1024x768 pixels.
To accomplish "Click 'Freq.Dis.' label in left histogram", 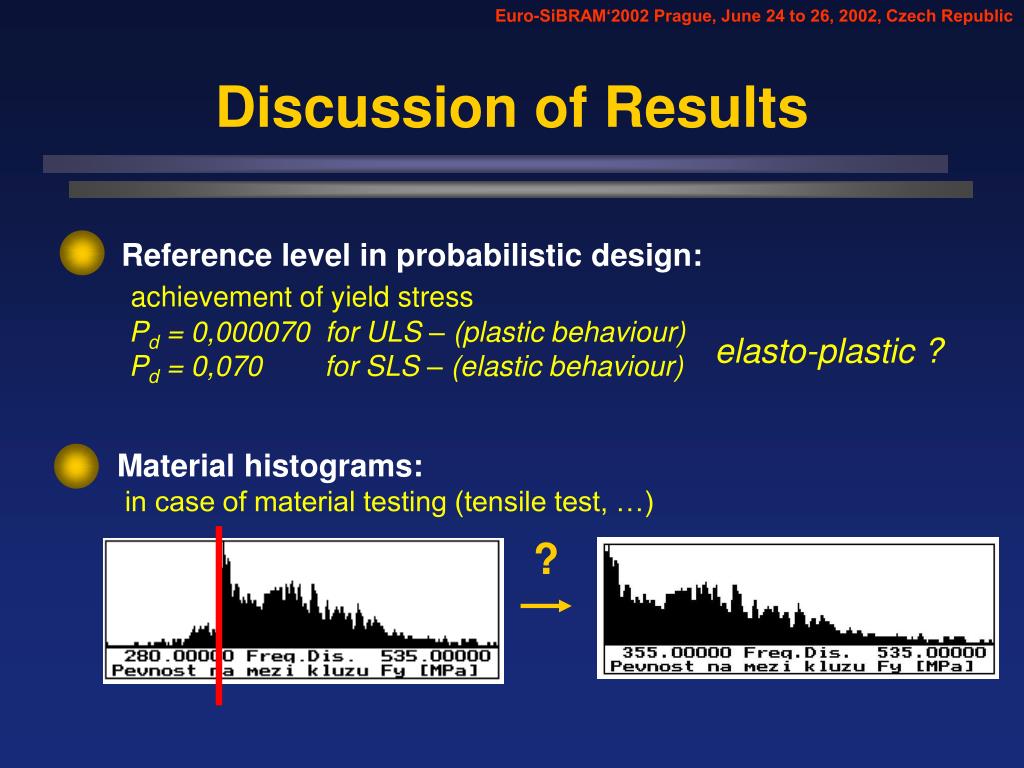I will (x=301, y=656).
